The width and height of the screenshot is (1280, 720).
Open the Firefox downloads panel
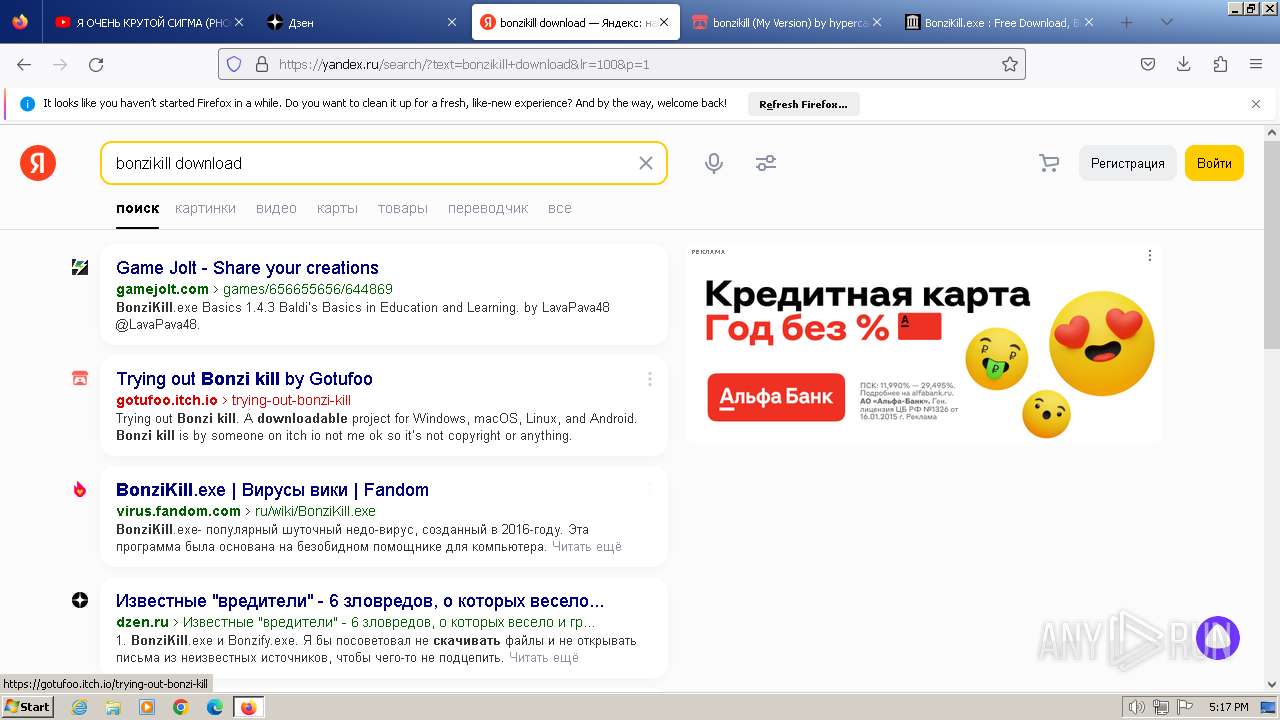pos(1183,64)
